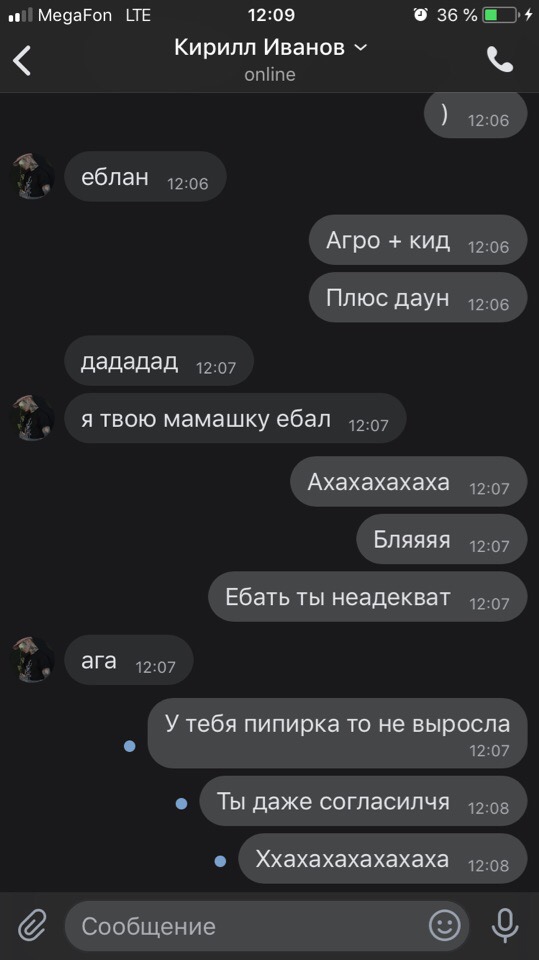This screenshot has width=539, height=960.
Task: Tap the alarm clock status icon
Action: tap(420, 15)
